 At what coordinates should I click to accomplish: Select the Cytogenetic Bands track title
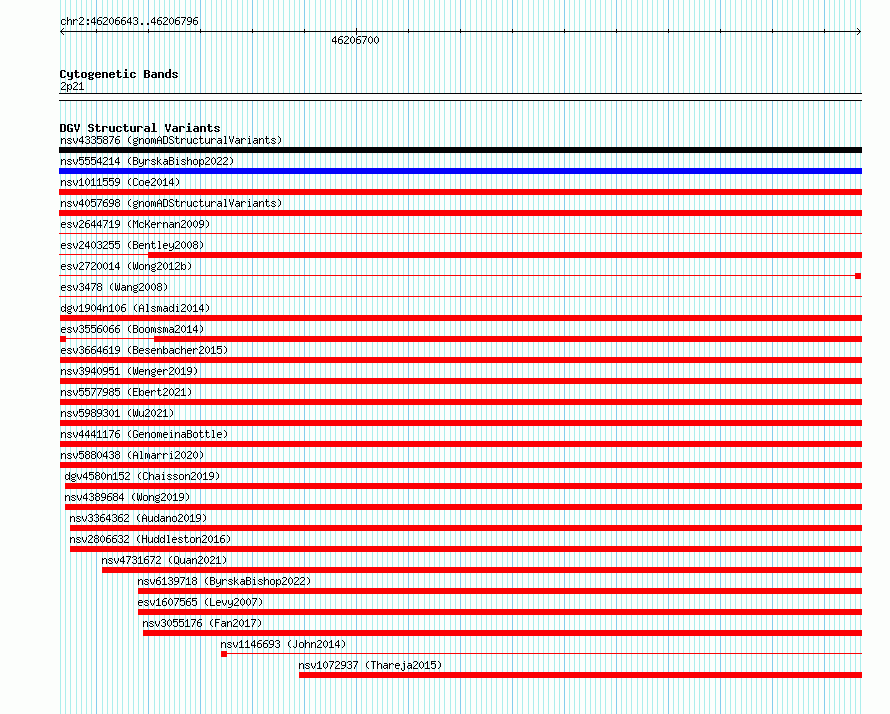pyautogui.click(x=119, y=74)
